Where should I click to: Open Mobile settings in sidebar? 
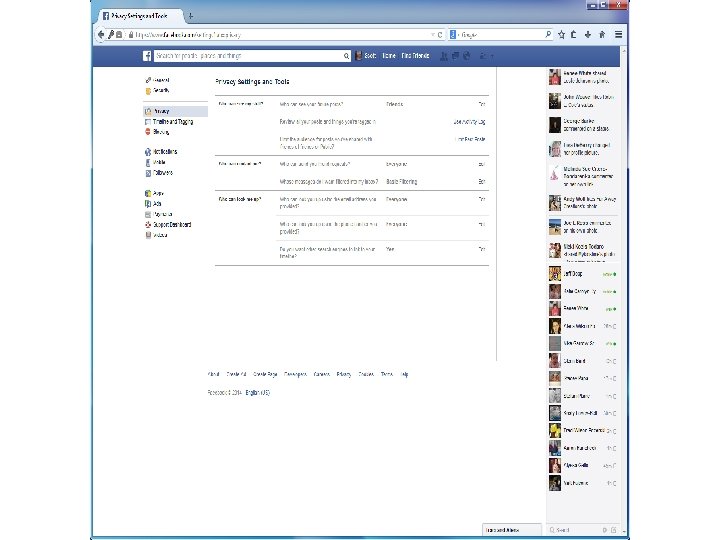(x=155, y=162)
